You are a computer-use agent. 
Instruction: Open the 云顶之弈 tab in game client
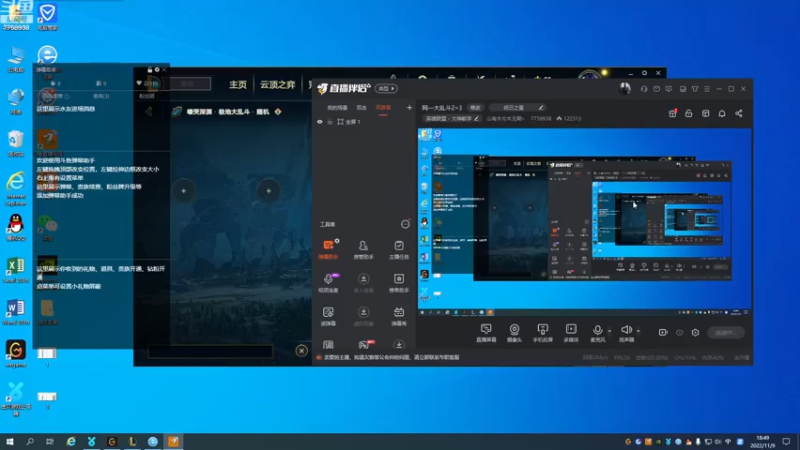pos(278,85)
